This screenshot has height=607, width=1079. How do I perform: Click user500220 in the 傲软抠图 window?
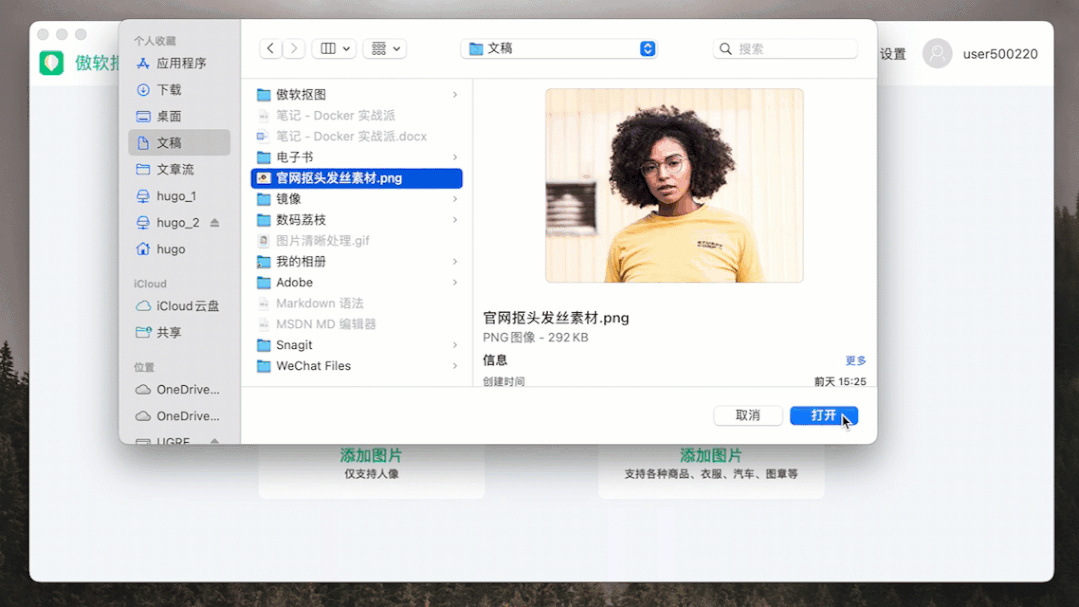[x=1000, y=54]
